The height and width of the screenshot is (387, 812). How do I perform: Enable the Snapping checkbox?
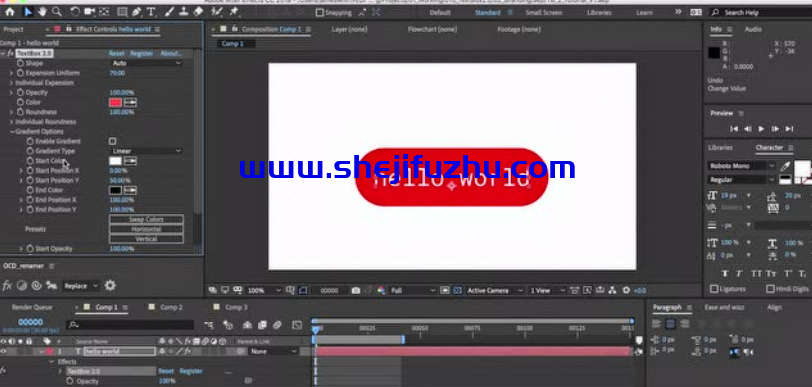(x=320, y=12)
